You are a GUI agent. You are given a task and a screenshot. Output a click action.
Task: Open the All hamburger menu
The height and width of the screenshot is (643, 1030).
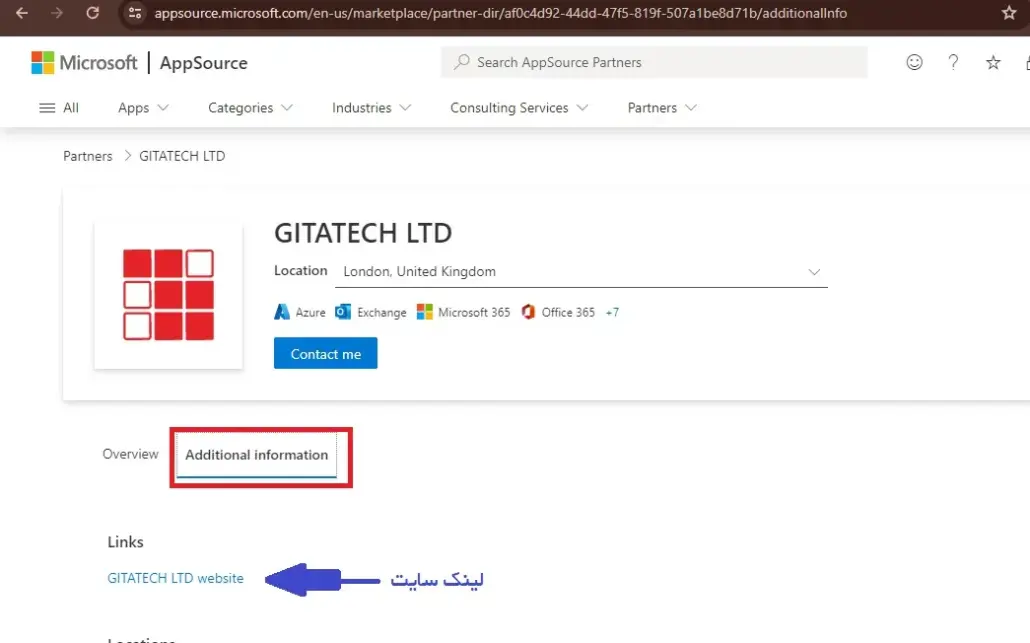58,108
